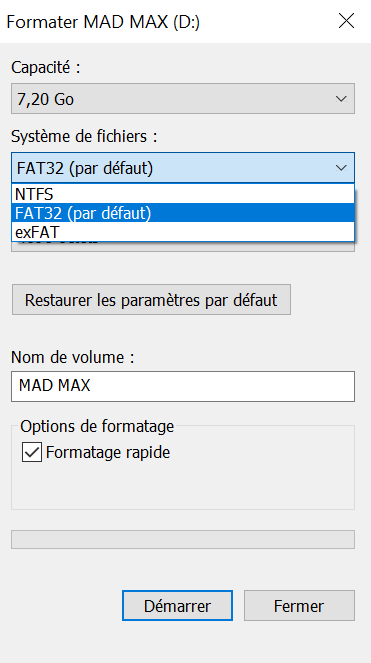371x663 pixels.
Task: Start formatting with the Démarrer button
Action: (x=177, y=605)
